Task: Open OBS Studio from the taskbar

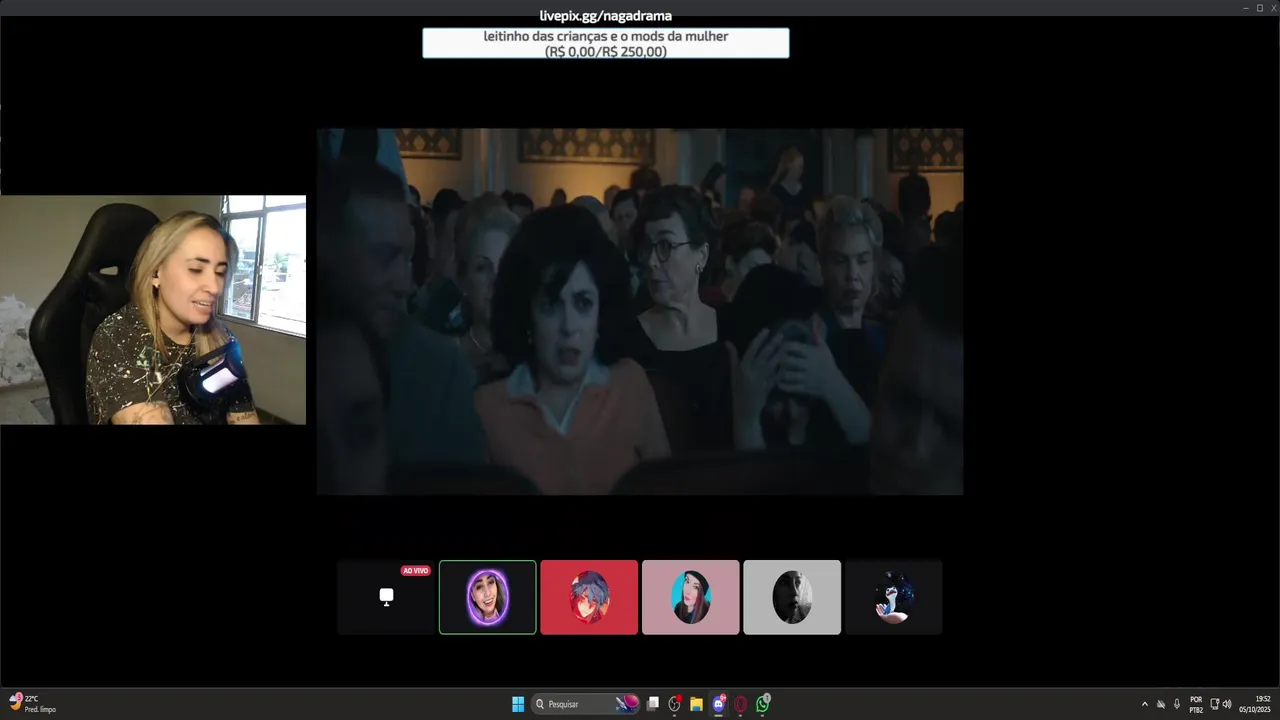Action: (675, 704)
